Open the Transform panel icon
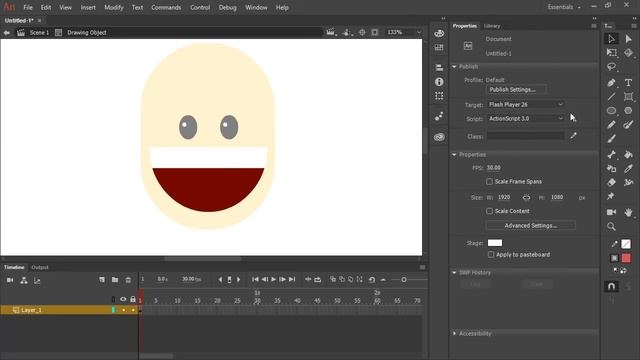The width and height of the screenshot is (640, 360). 439,96
